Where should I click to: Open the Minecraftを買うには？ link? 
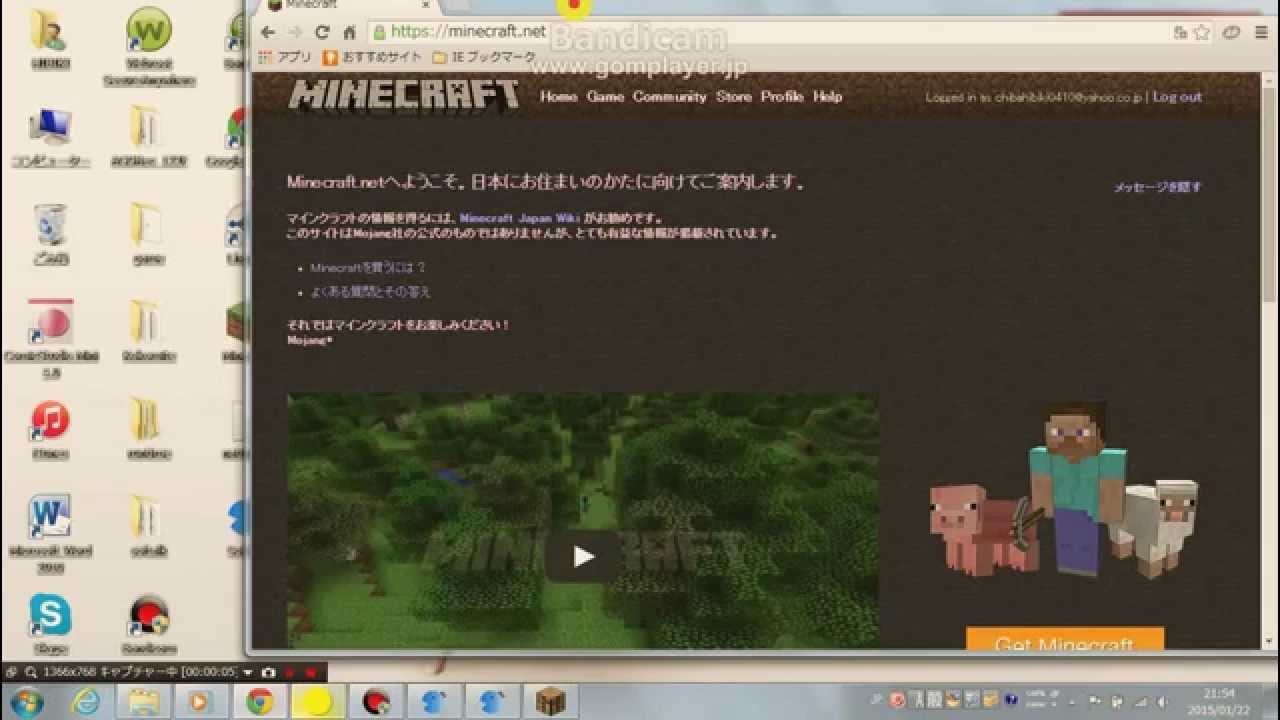pos(368,268)
